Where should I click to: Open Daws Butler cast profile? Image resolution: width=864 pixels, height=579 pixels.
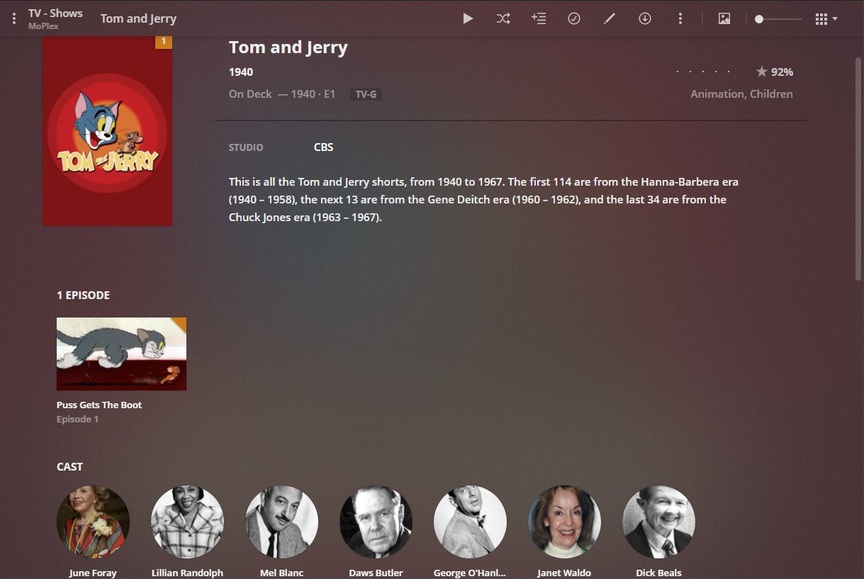376,522
